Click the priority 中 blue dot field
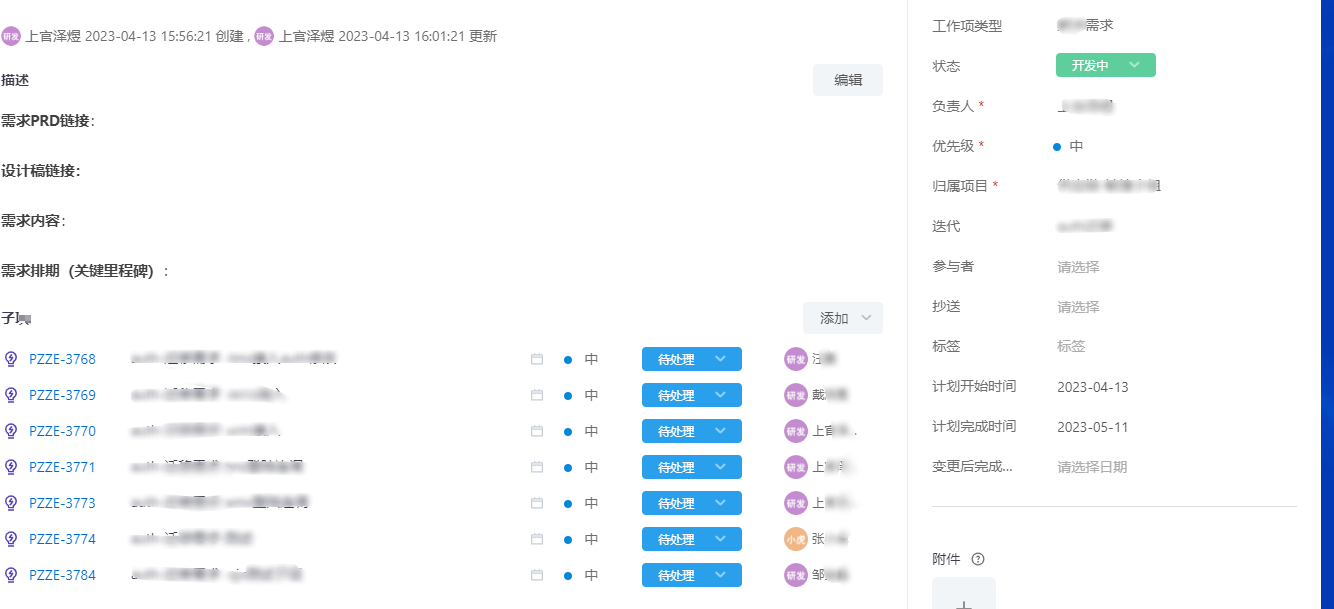The image size is (1334, 609). [1068, 146]
